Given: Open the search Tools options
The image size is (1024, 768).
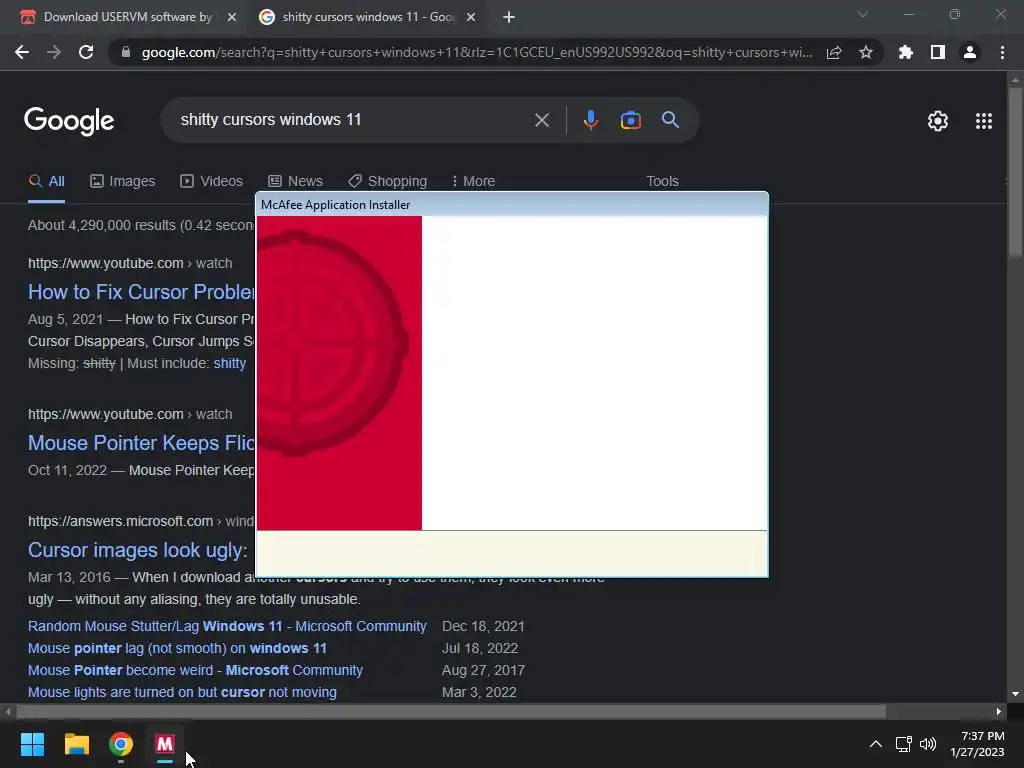Looking at the screenshot, I should point(662,181).
